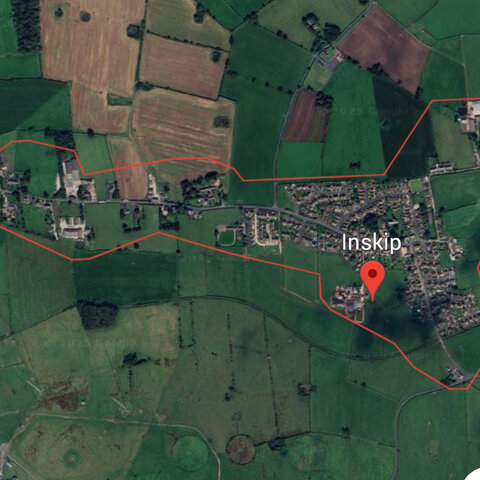Click the conifer tree strip at top-left corner

[x=26, y=25]
